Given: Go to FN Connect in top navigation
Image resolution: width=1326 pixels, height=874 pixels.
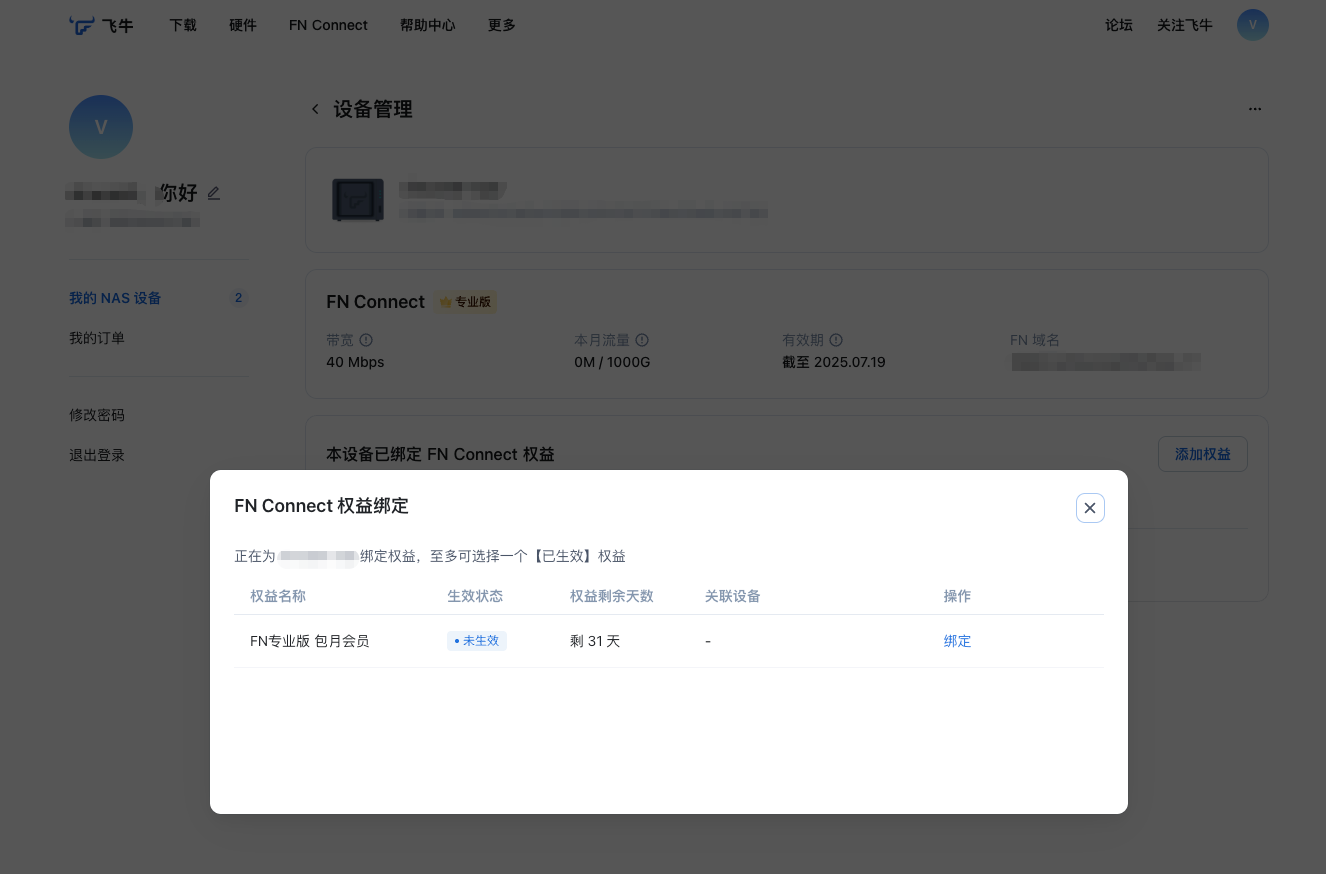Looking at the screenshot, I should [328, 25].
